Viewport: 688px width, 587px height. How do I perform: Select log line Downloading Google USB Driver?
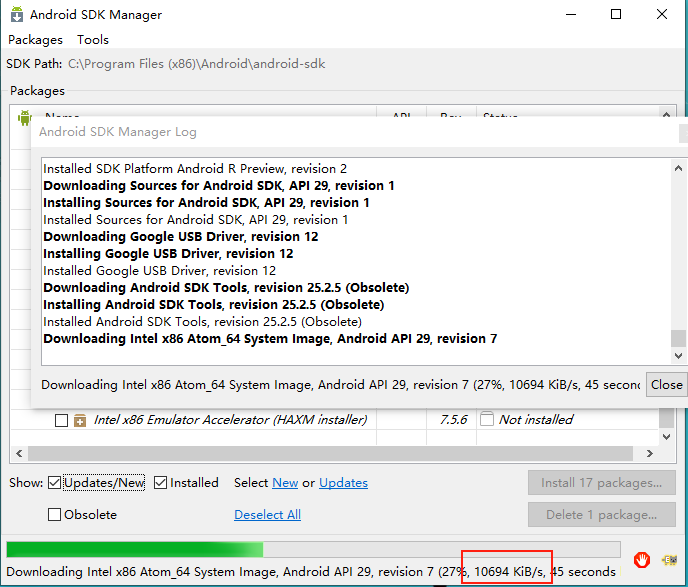(x=180, y=237)
